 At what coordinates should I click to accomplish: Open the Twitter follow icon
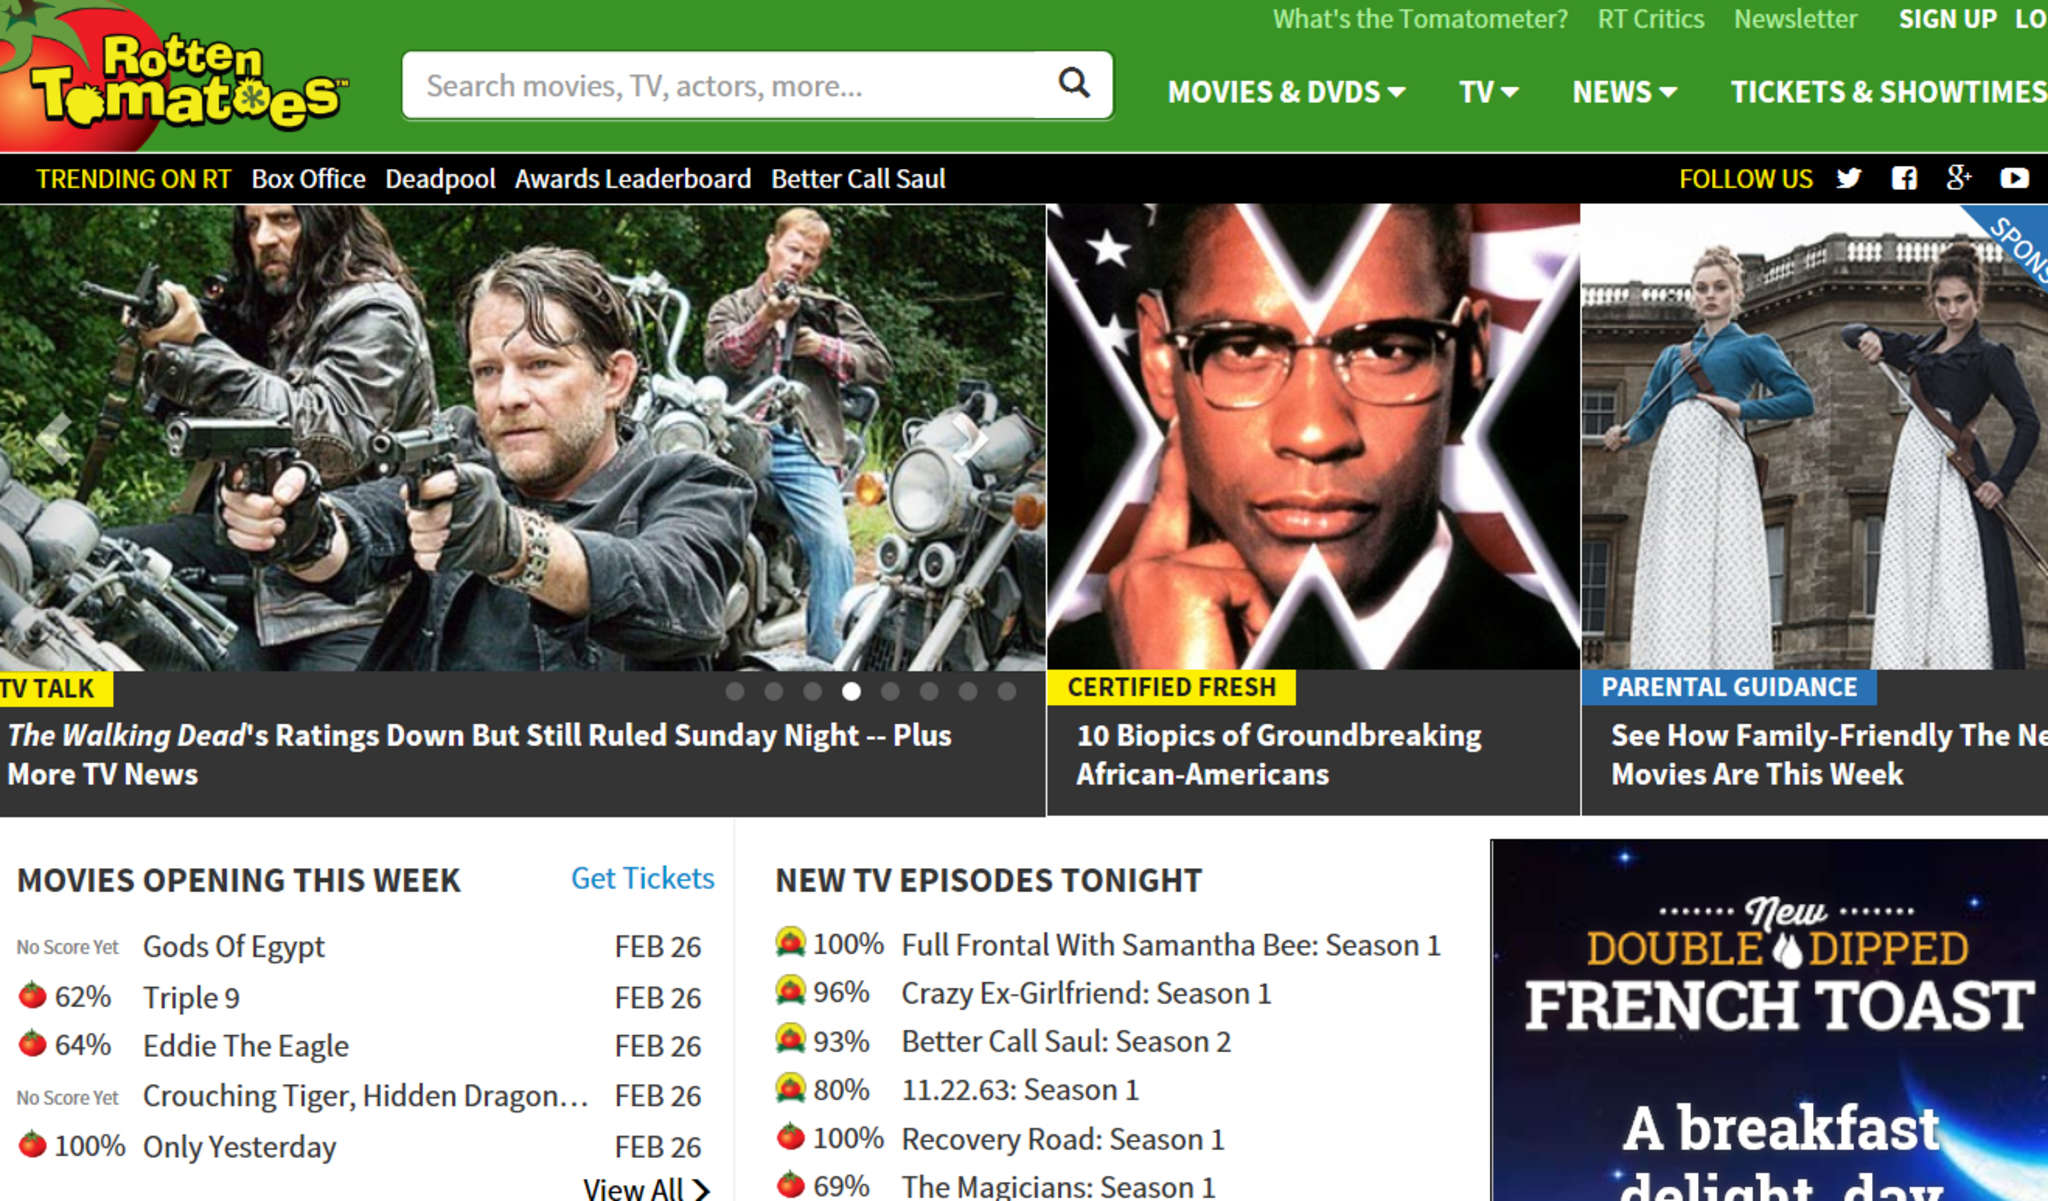tap(1849, 179)
